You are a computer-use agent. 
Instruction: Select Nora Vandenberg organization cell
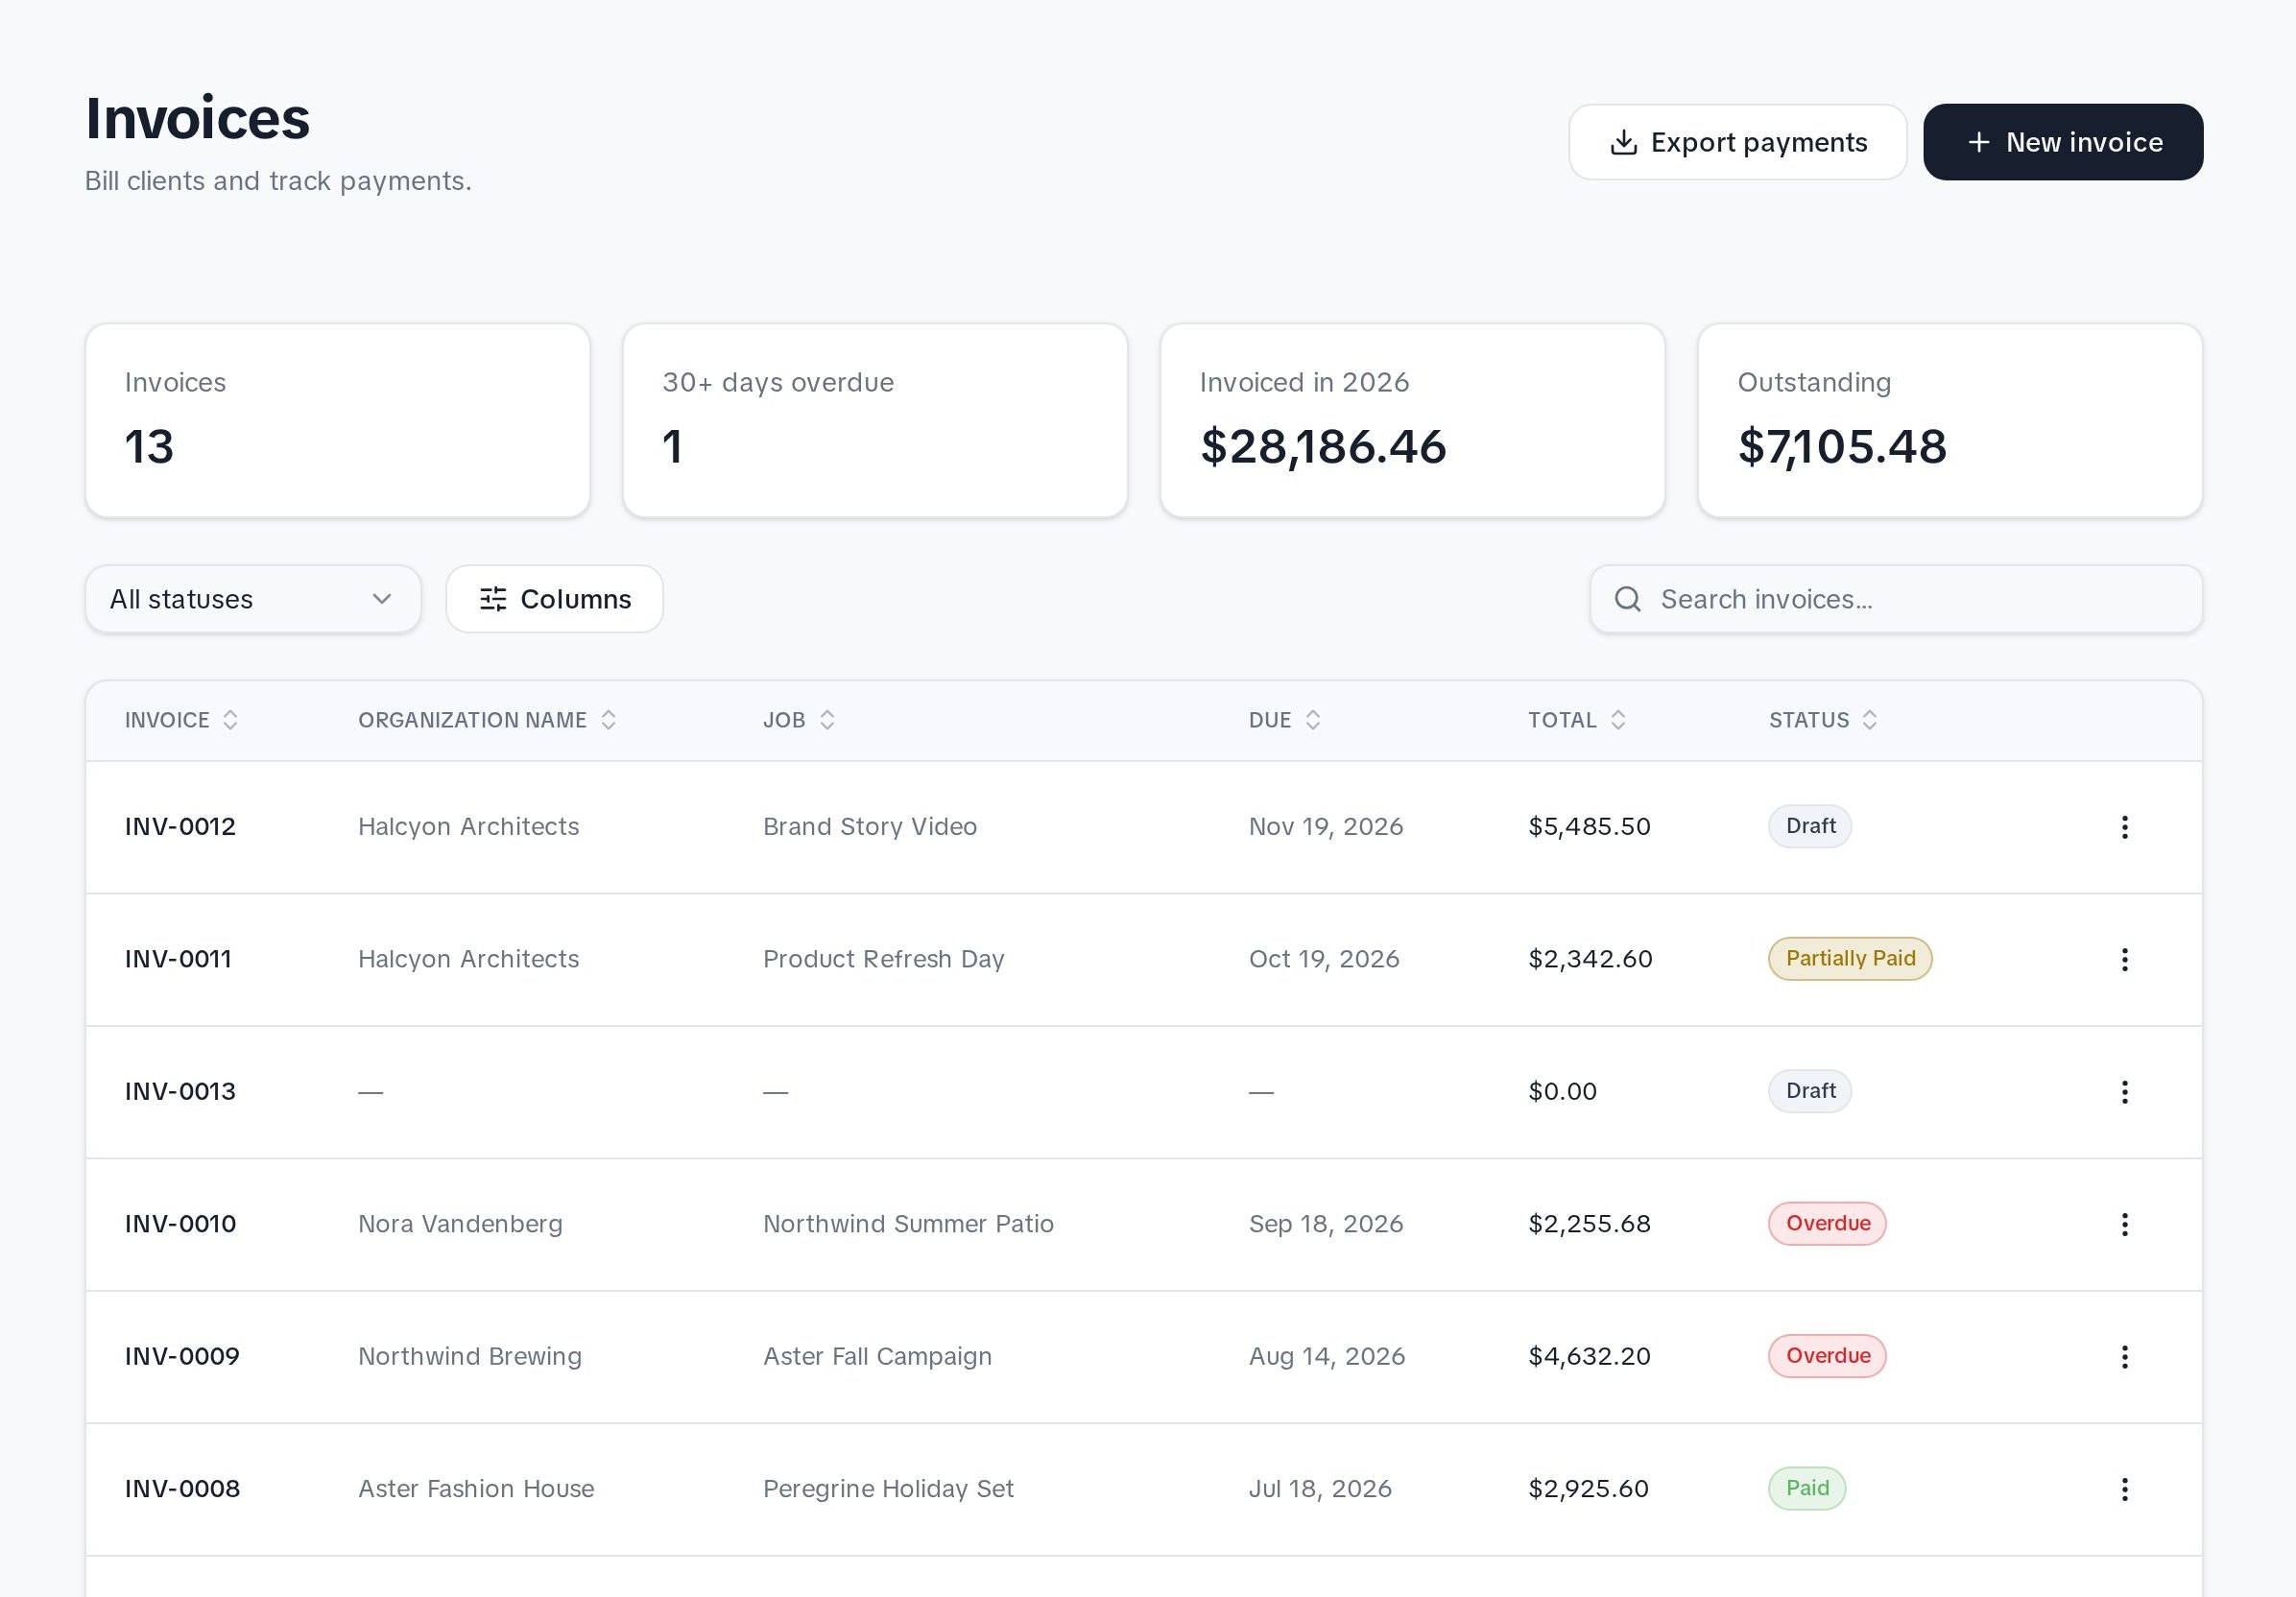(x=460, y=1224)
